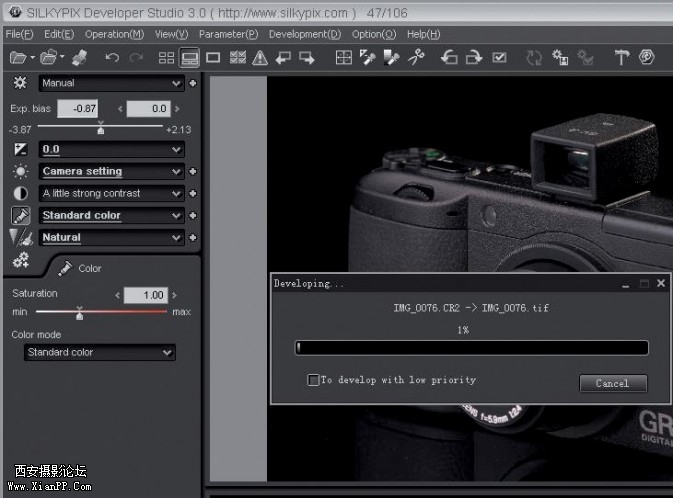The height and width of the screenshot is (498, 673).
Task: Select the crop scissors tool
Action: click(416, 58)
